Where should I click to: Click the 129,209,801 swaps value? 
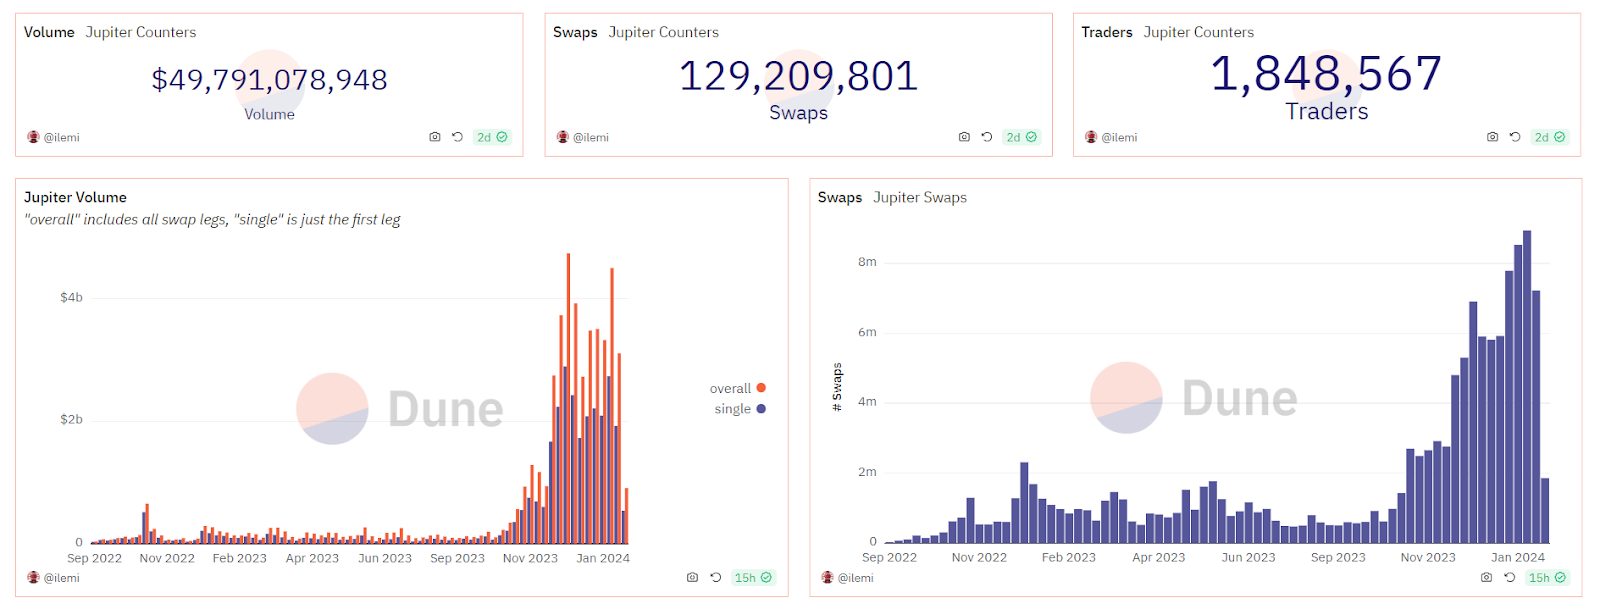798,76
